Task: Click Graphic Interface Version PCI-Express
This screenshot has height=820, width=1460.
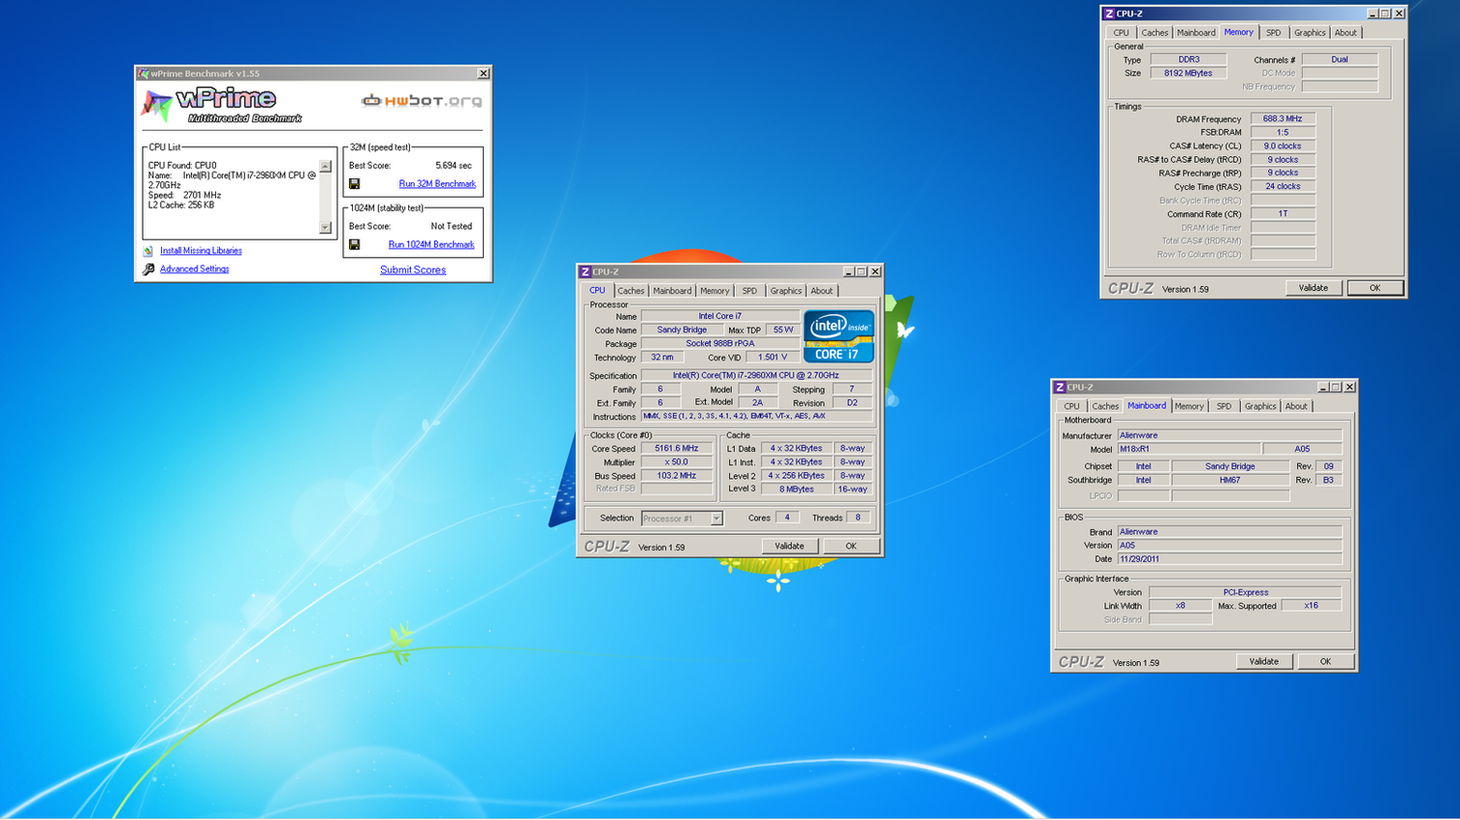Action: 1245,592
